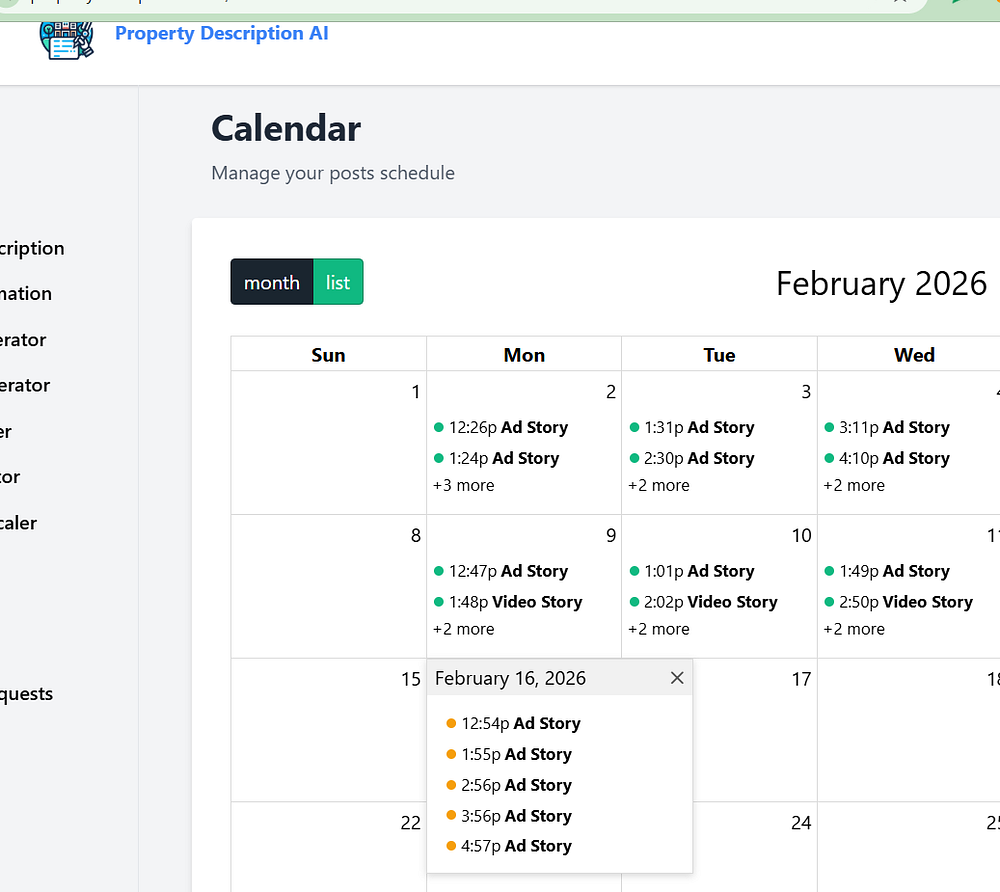Image resolution: width=1000 pixels, height=892 pixels.
Task: Open the Property Description AI home link
Action: pos(221,33)
